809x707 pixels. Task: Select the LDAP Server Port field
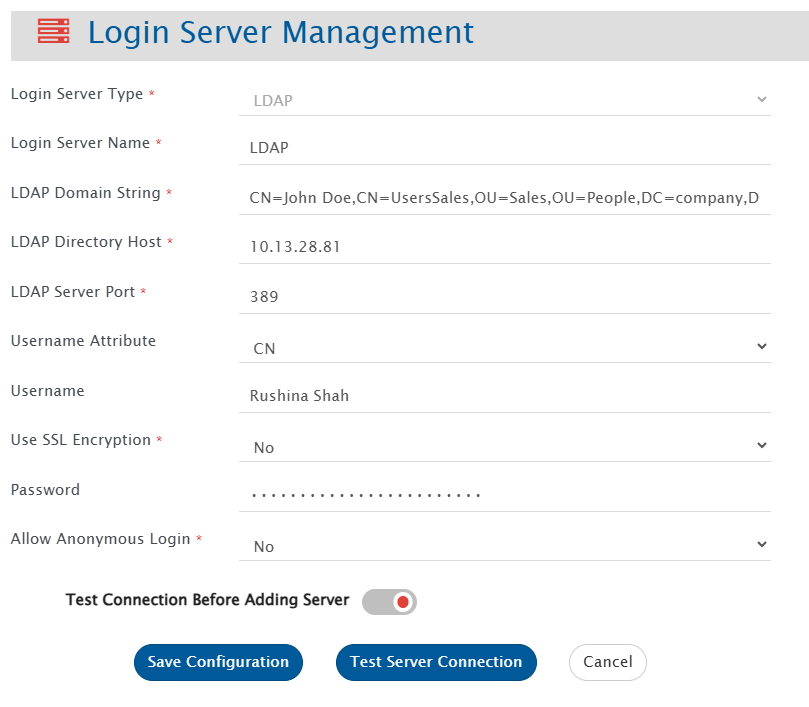505,297
